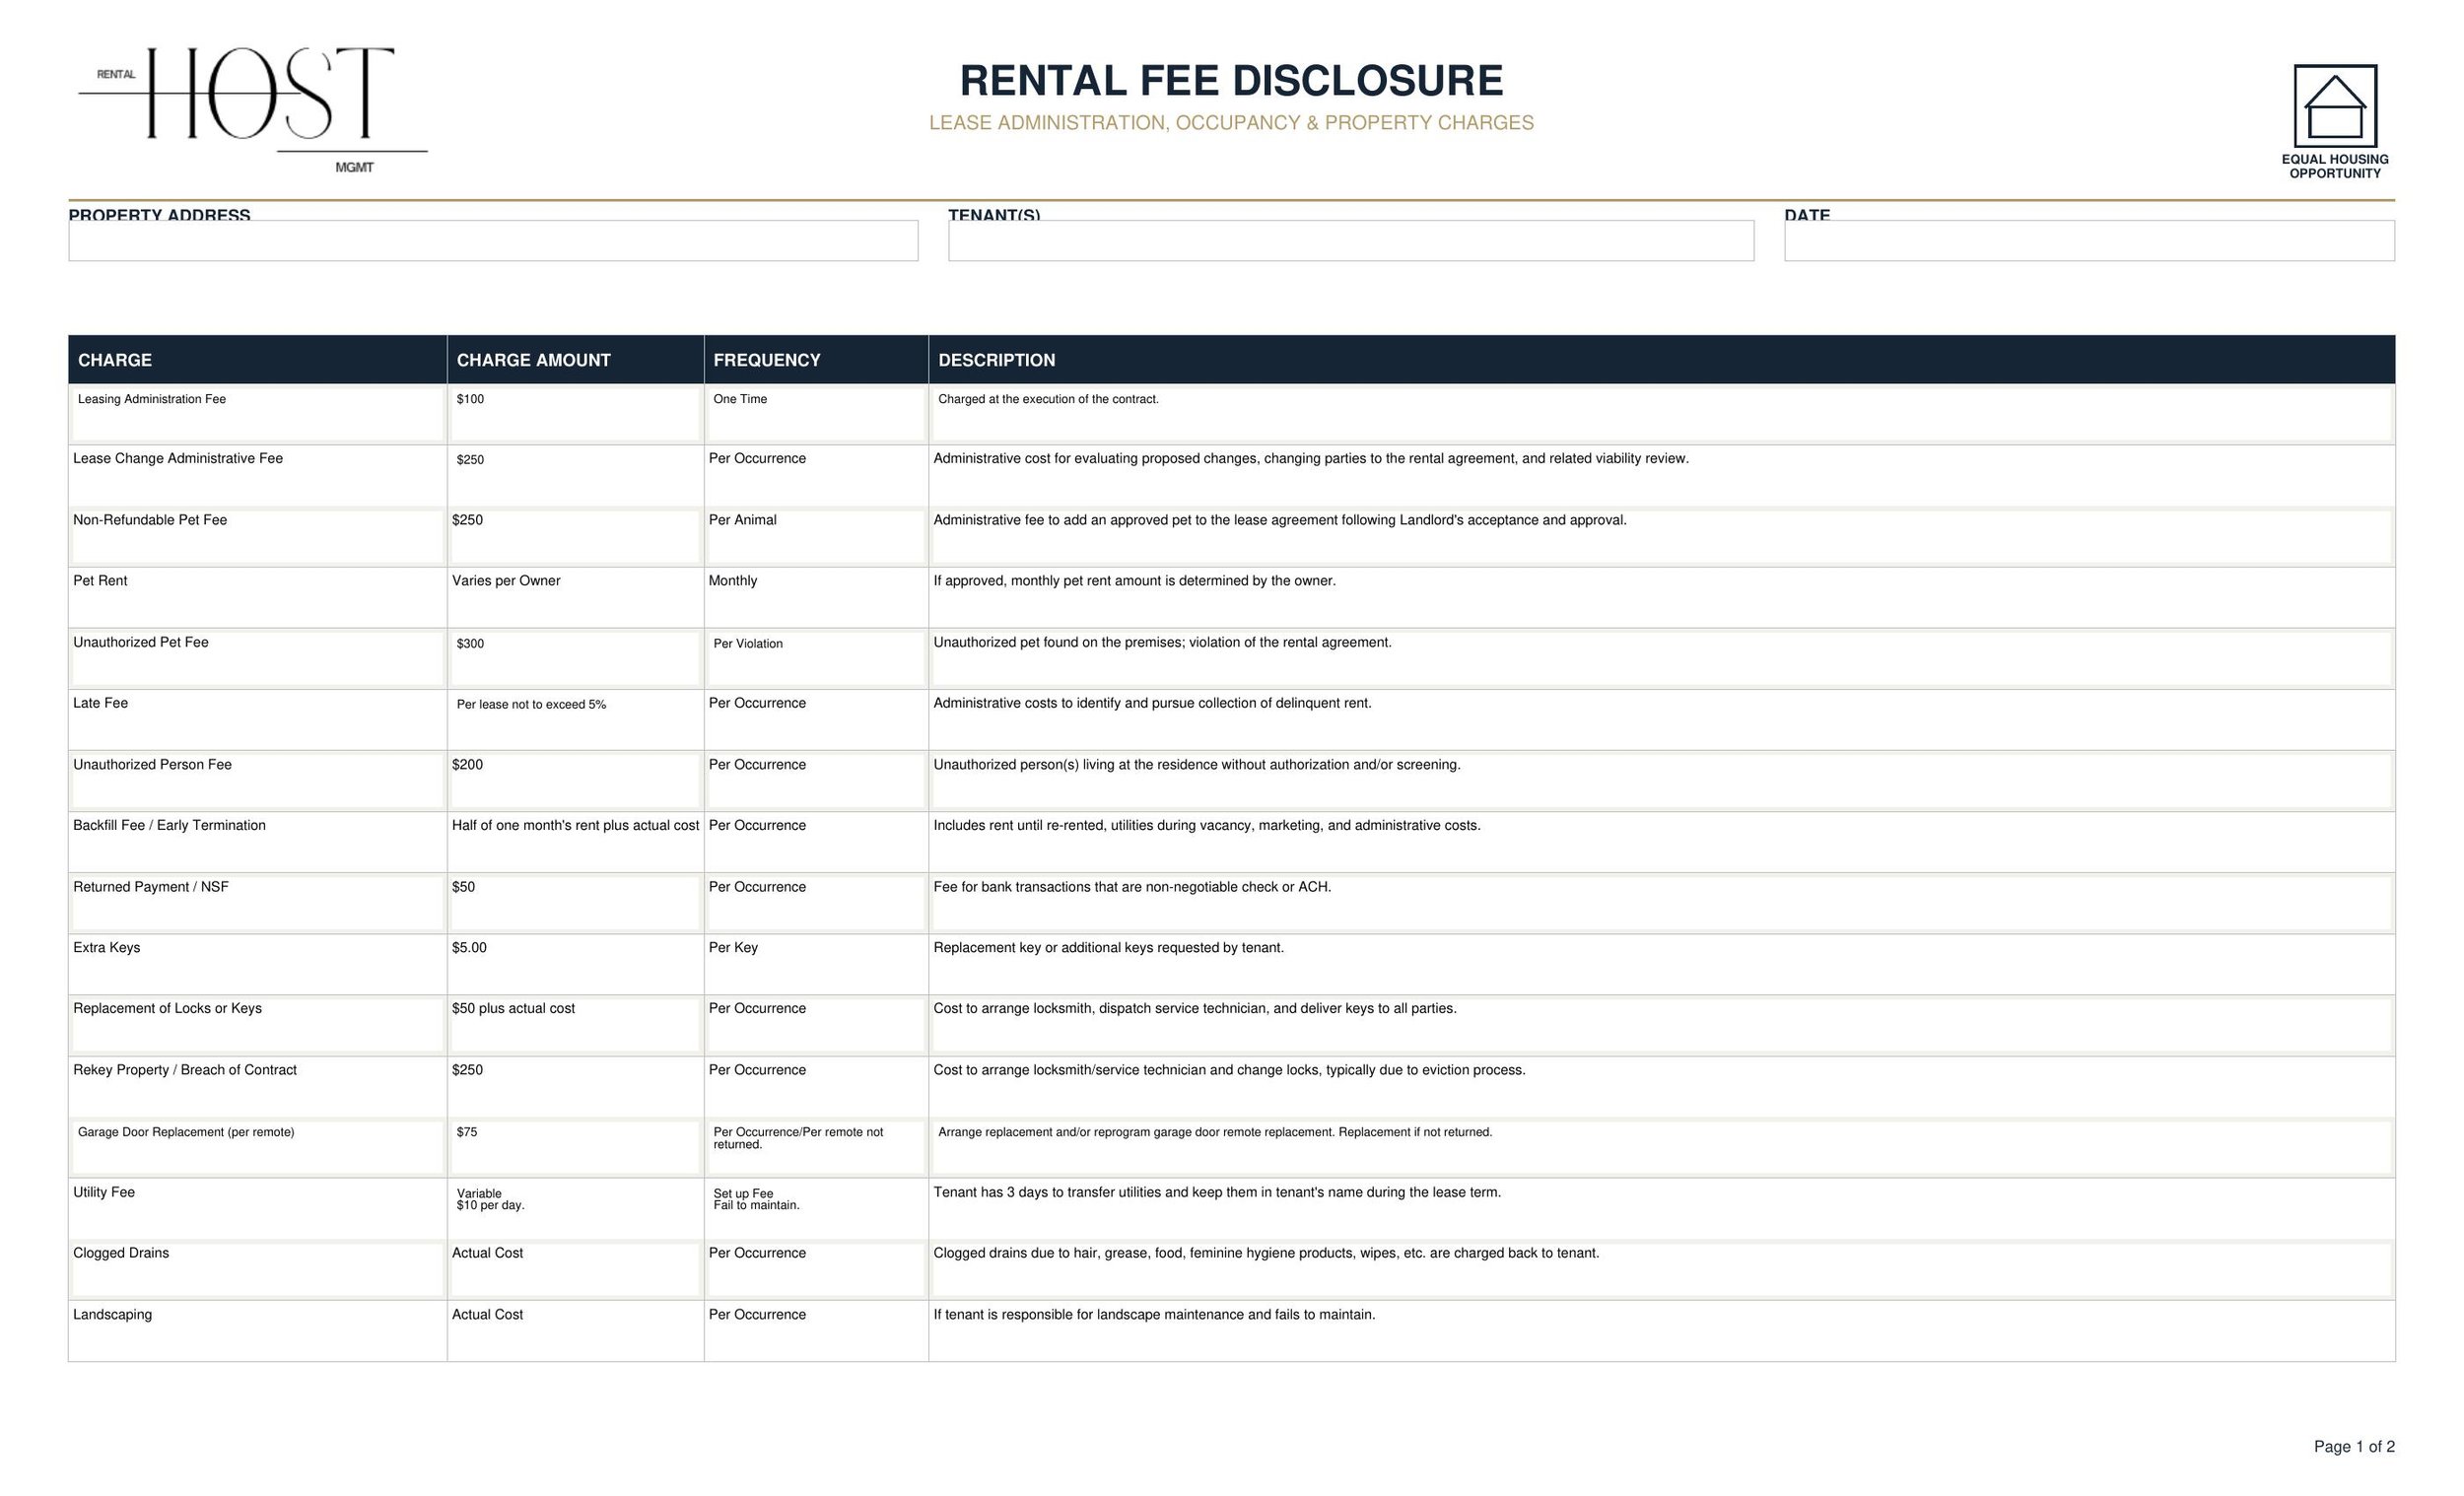Click the Date input field
2464x1496 pixels.
[x=2089, y=241]
